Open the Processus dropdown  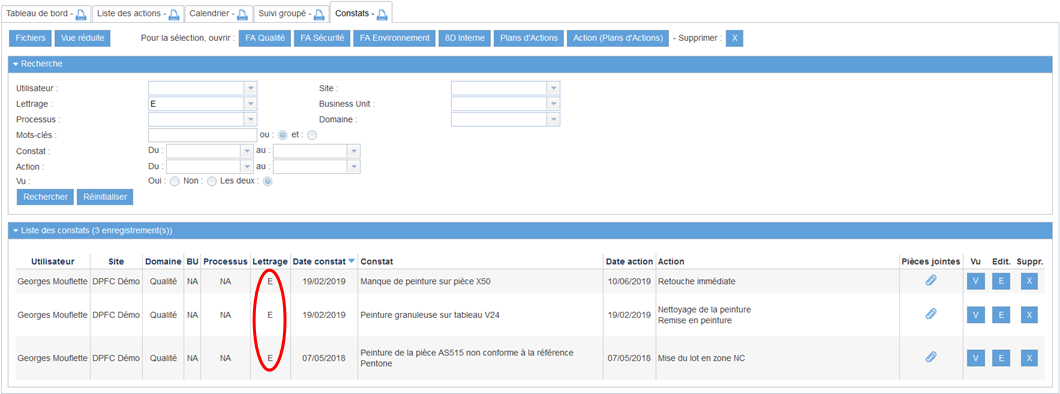pos(251,120)
